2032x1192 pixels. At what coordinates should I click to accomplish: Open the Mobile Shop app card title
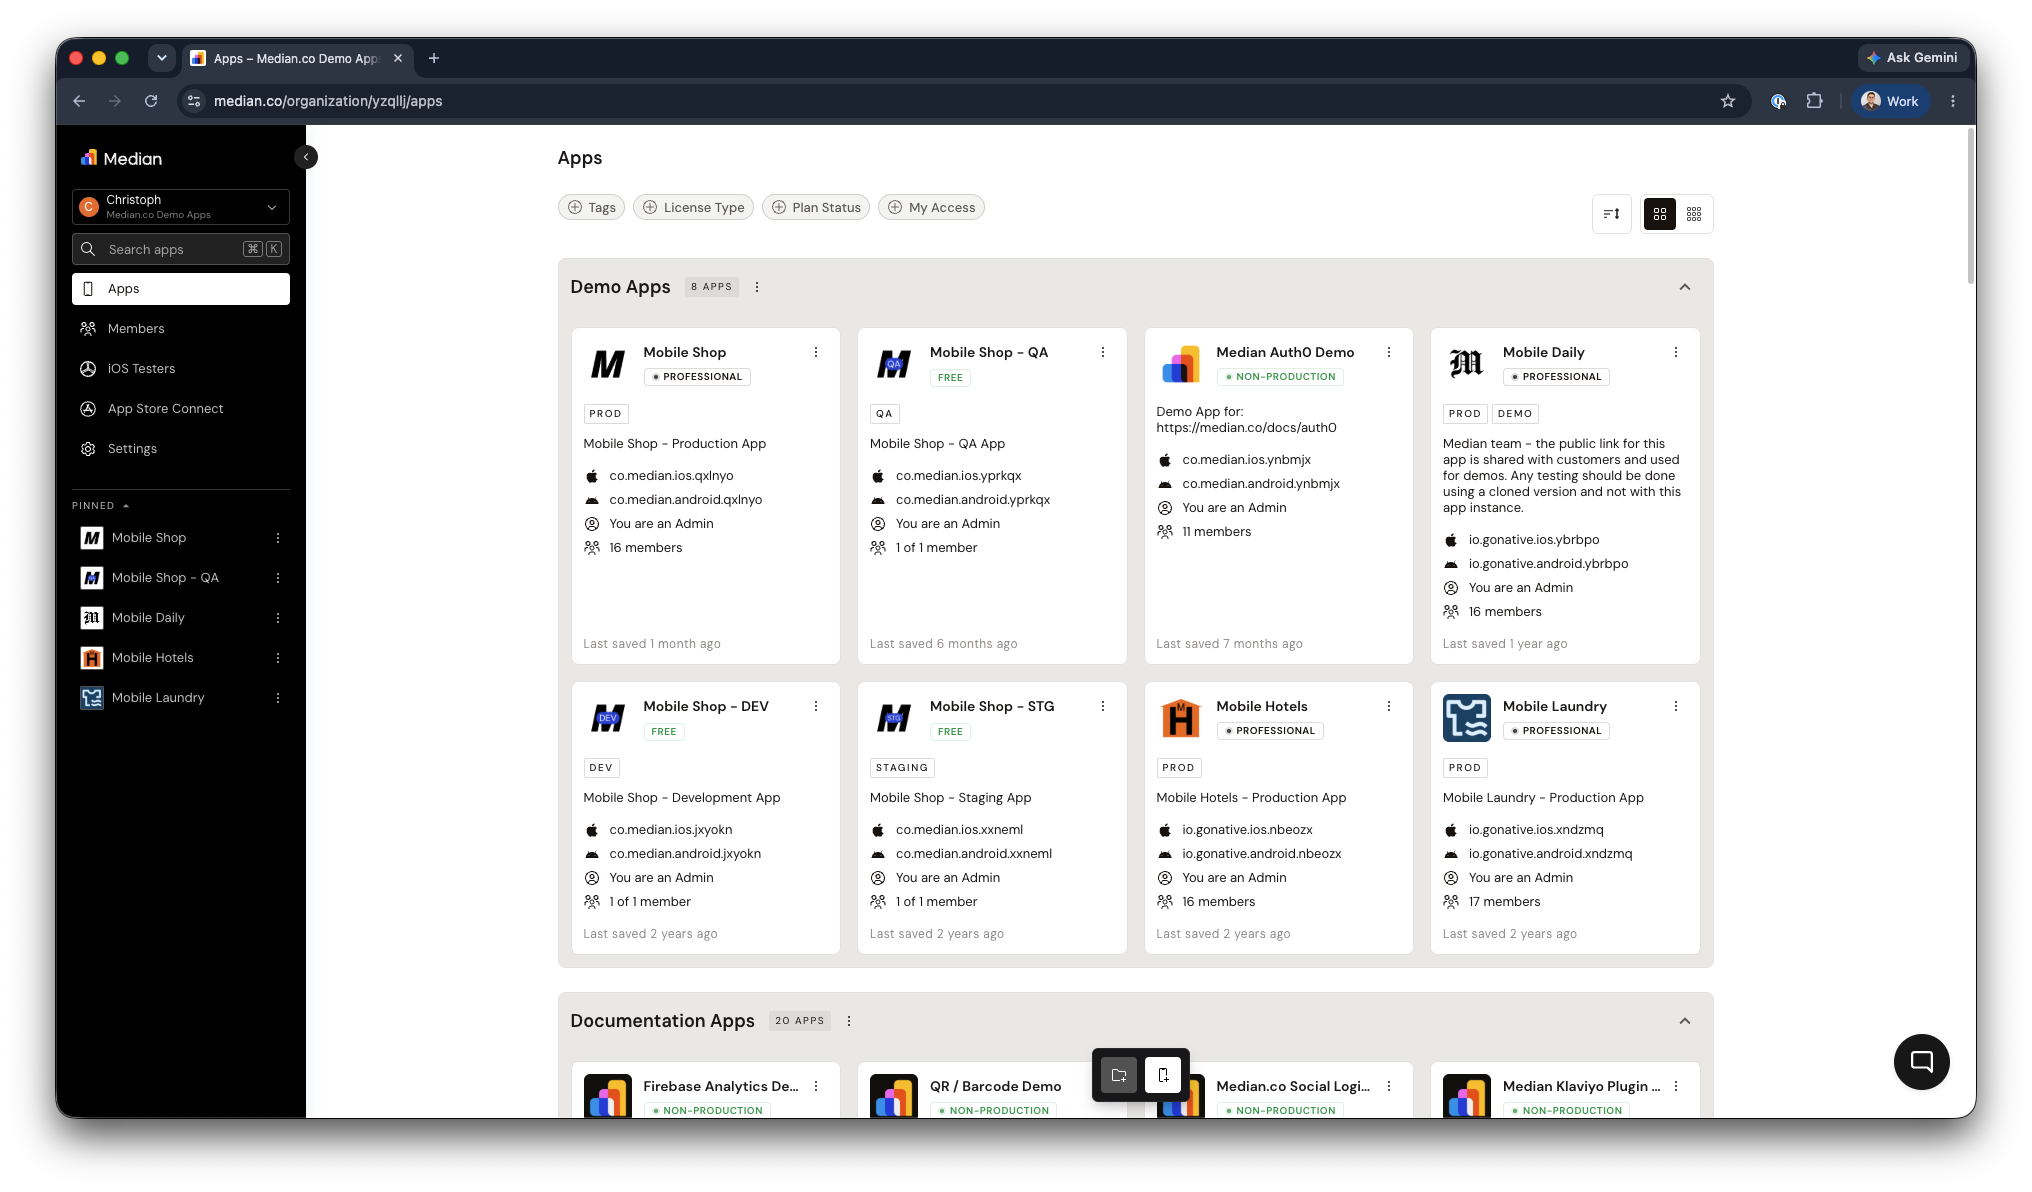[684, 352]
